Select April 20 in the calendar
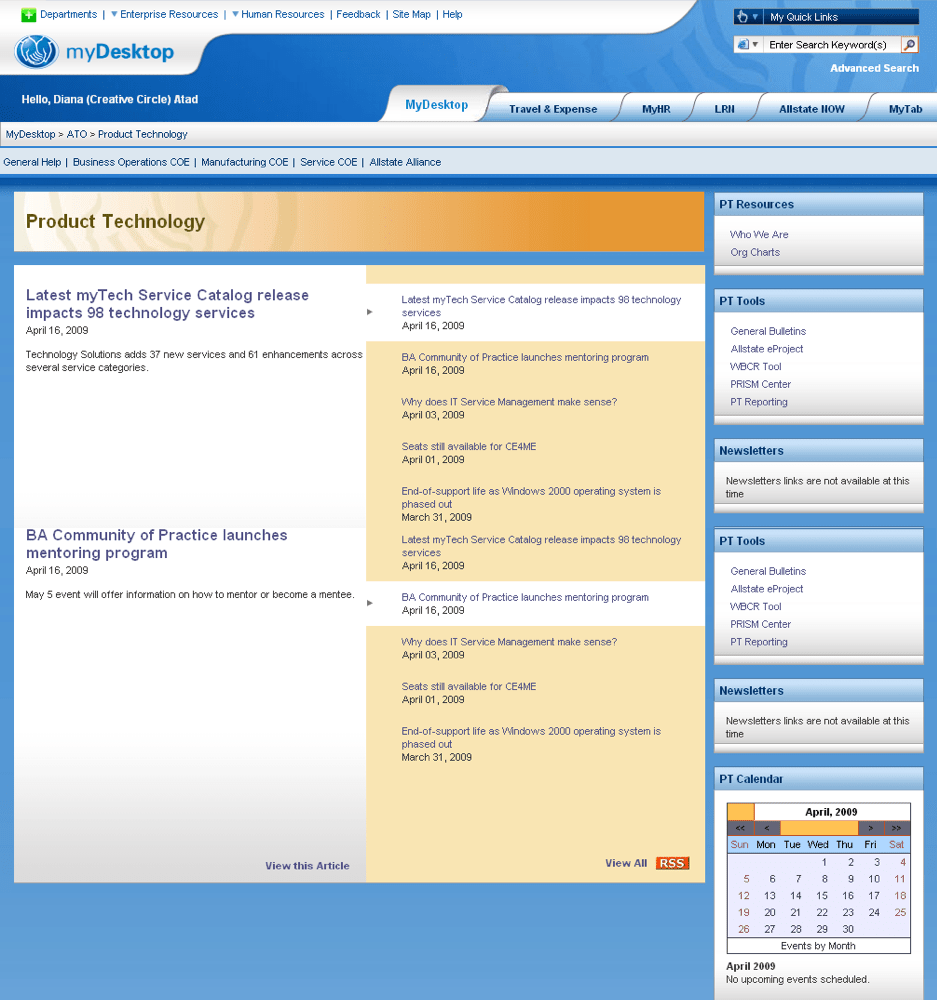Screen dimensions: 937x1000 pos(770,913)
